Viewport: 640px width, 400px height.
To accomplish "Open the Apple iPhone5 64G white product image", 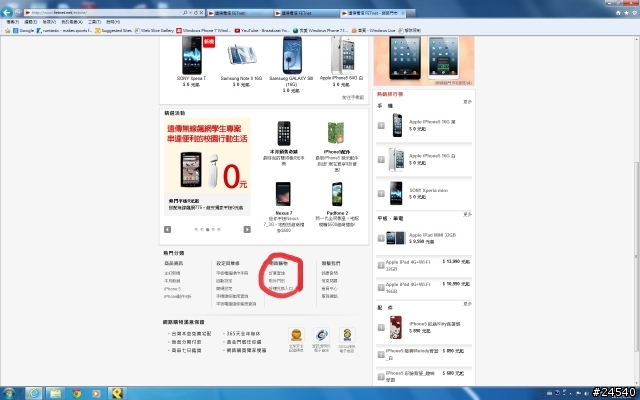I will click(x=342, y=55).
